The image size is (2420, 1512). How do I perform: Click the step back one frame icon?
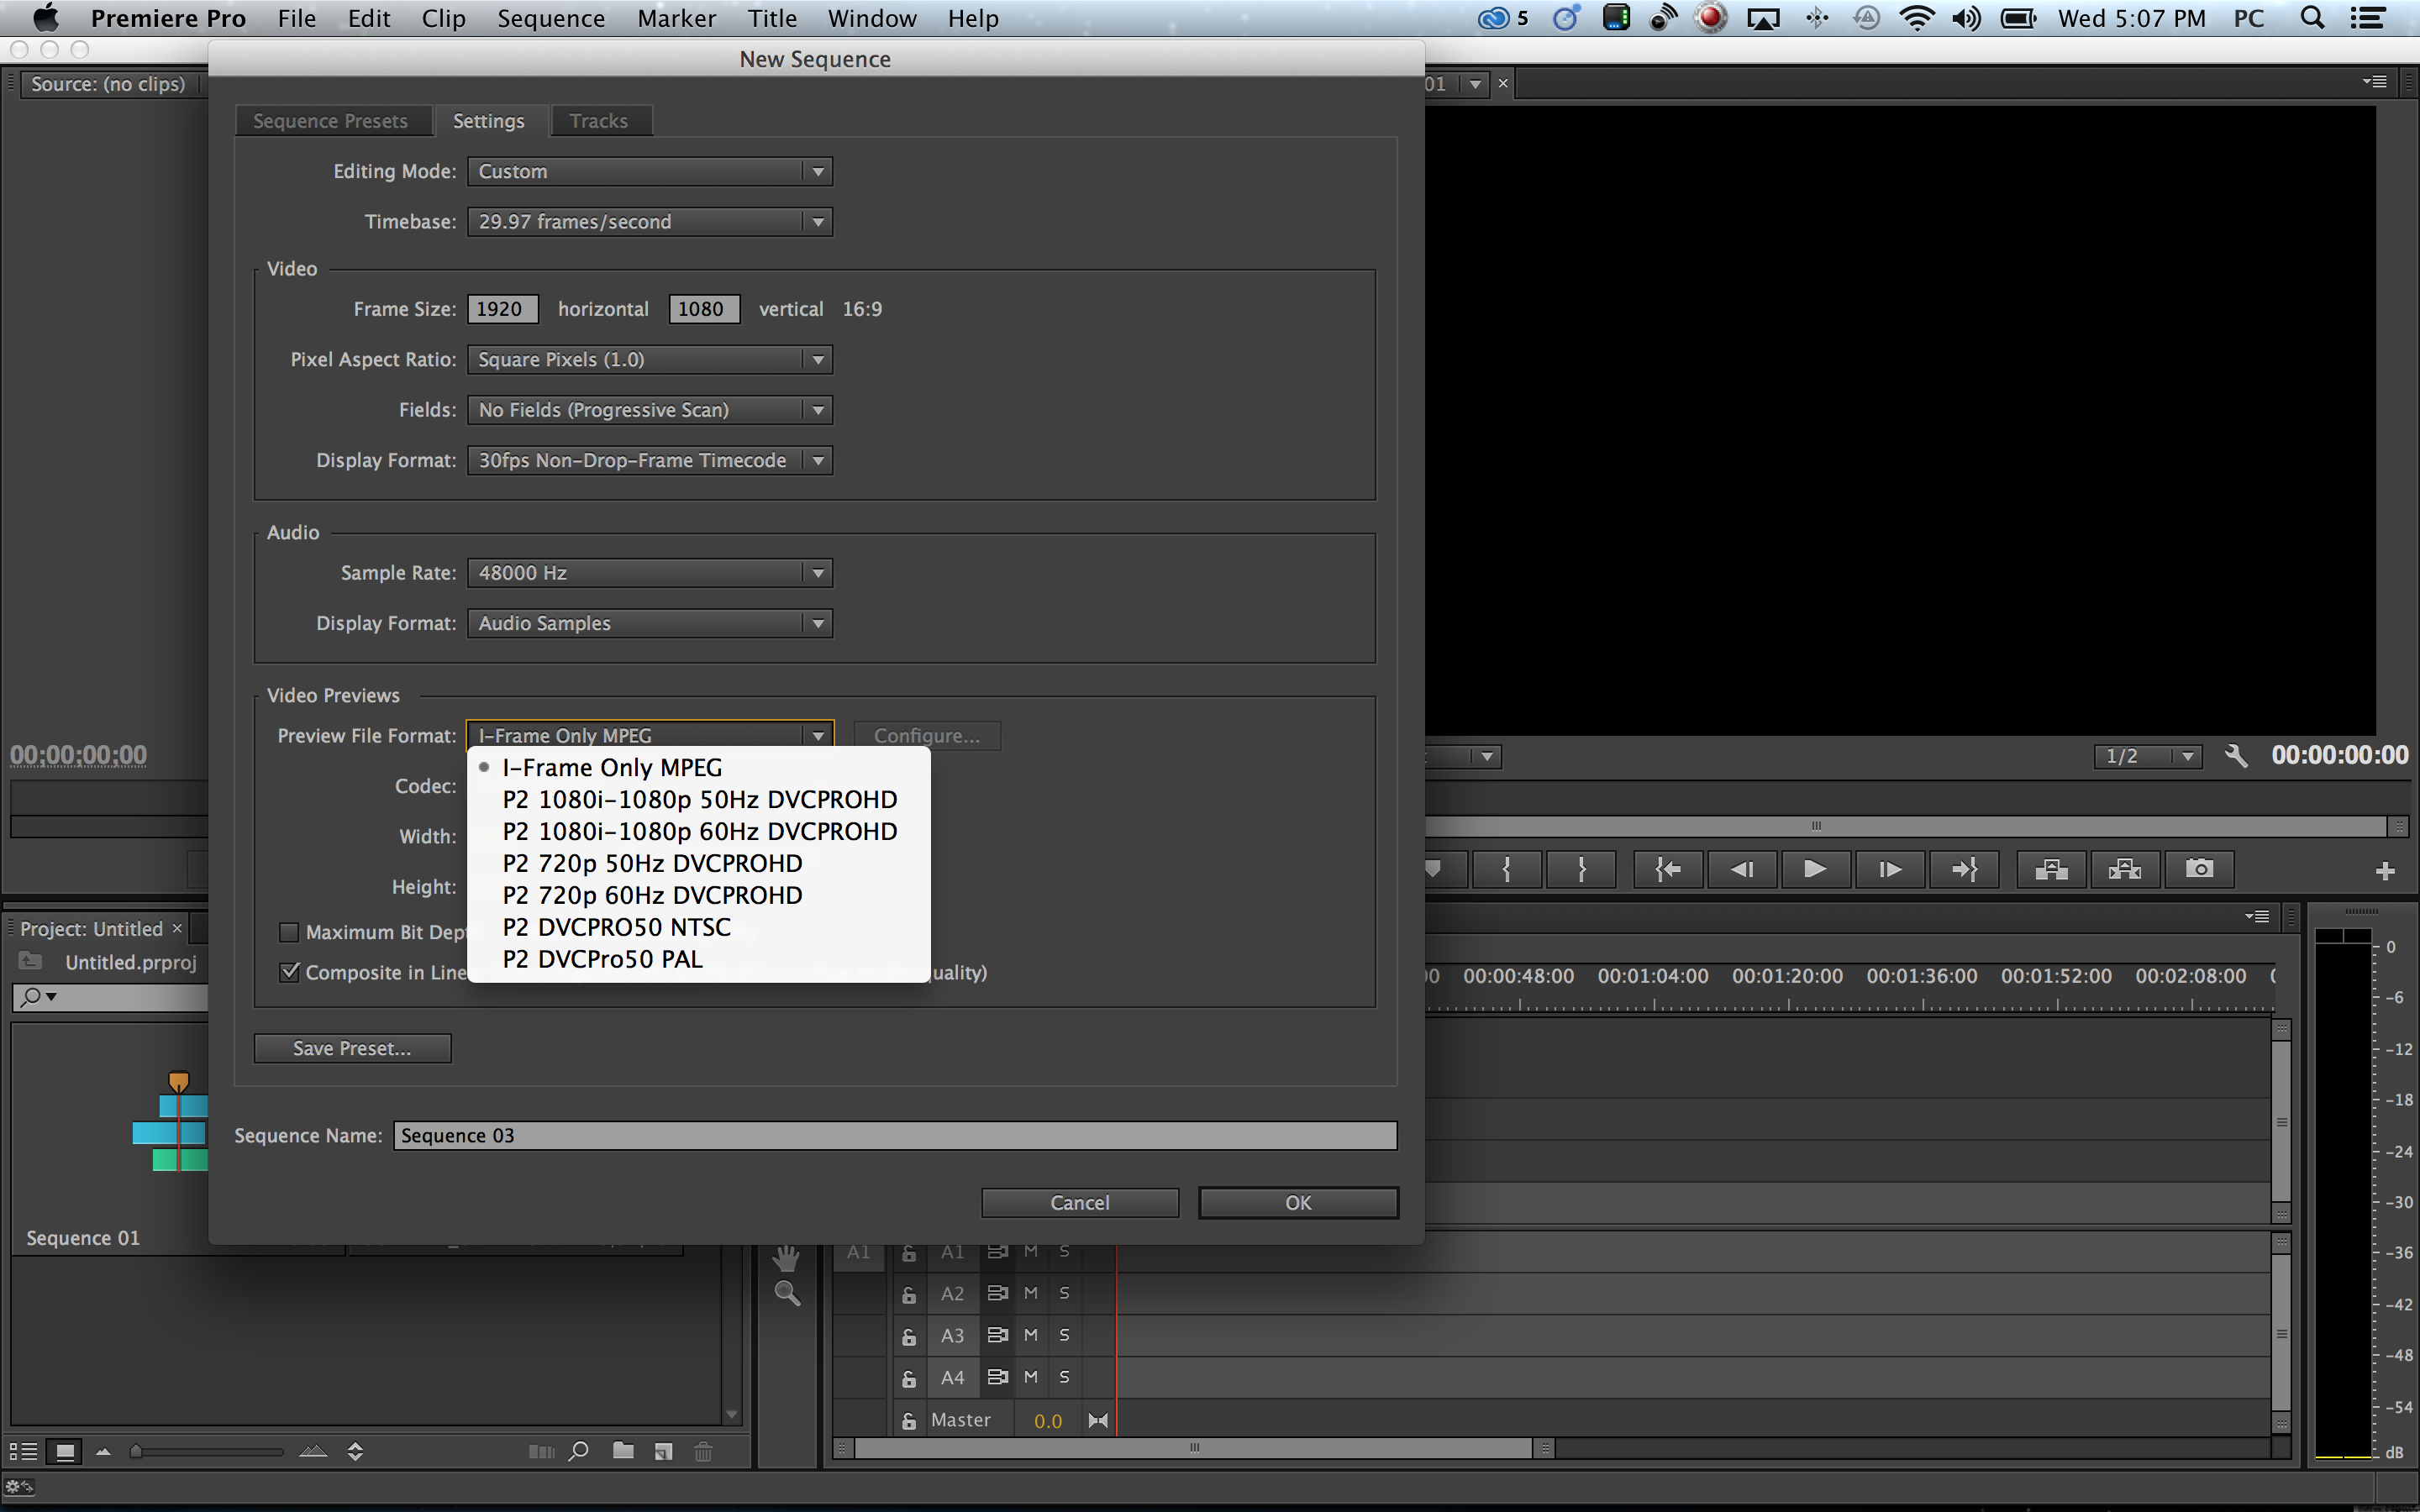pyautogui.click(x=1737, y=869)
